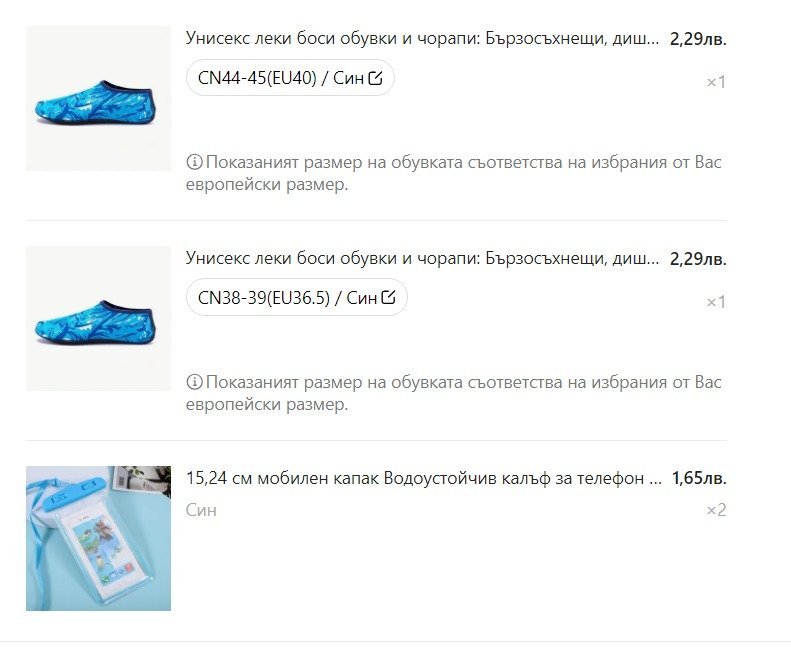Open second blue water shoe thumbnail
This screenshot has width=791, height=664.
pos(98,318)
